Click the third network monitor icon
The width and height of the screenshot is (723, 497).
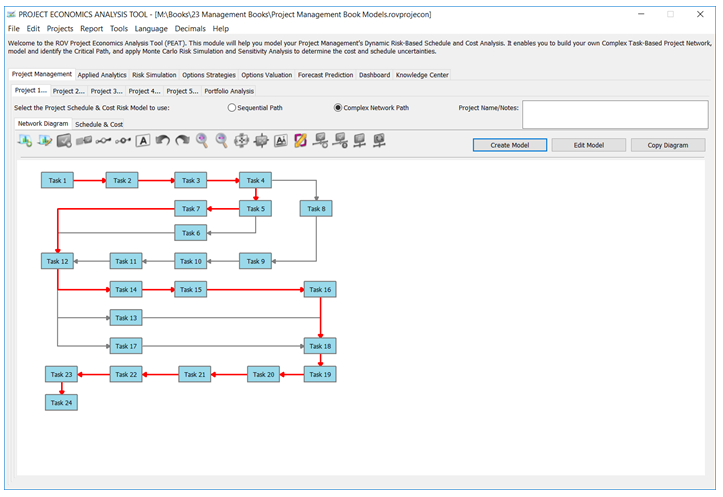[x=359, y=140]
